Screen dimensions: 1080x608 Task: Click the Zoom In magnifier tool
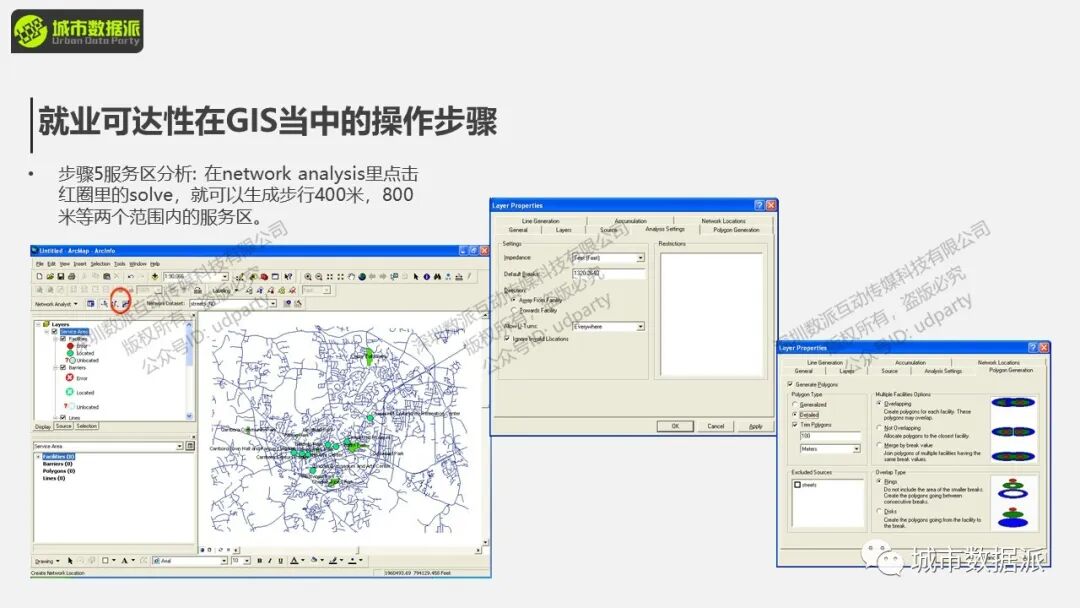pos(308,276)
